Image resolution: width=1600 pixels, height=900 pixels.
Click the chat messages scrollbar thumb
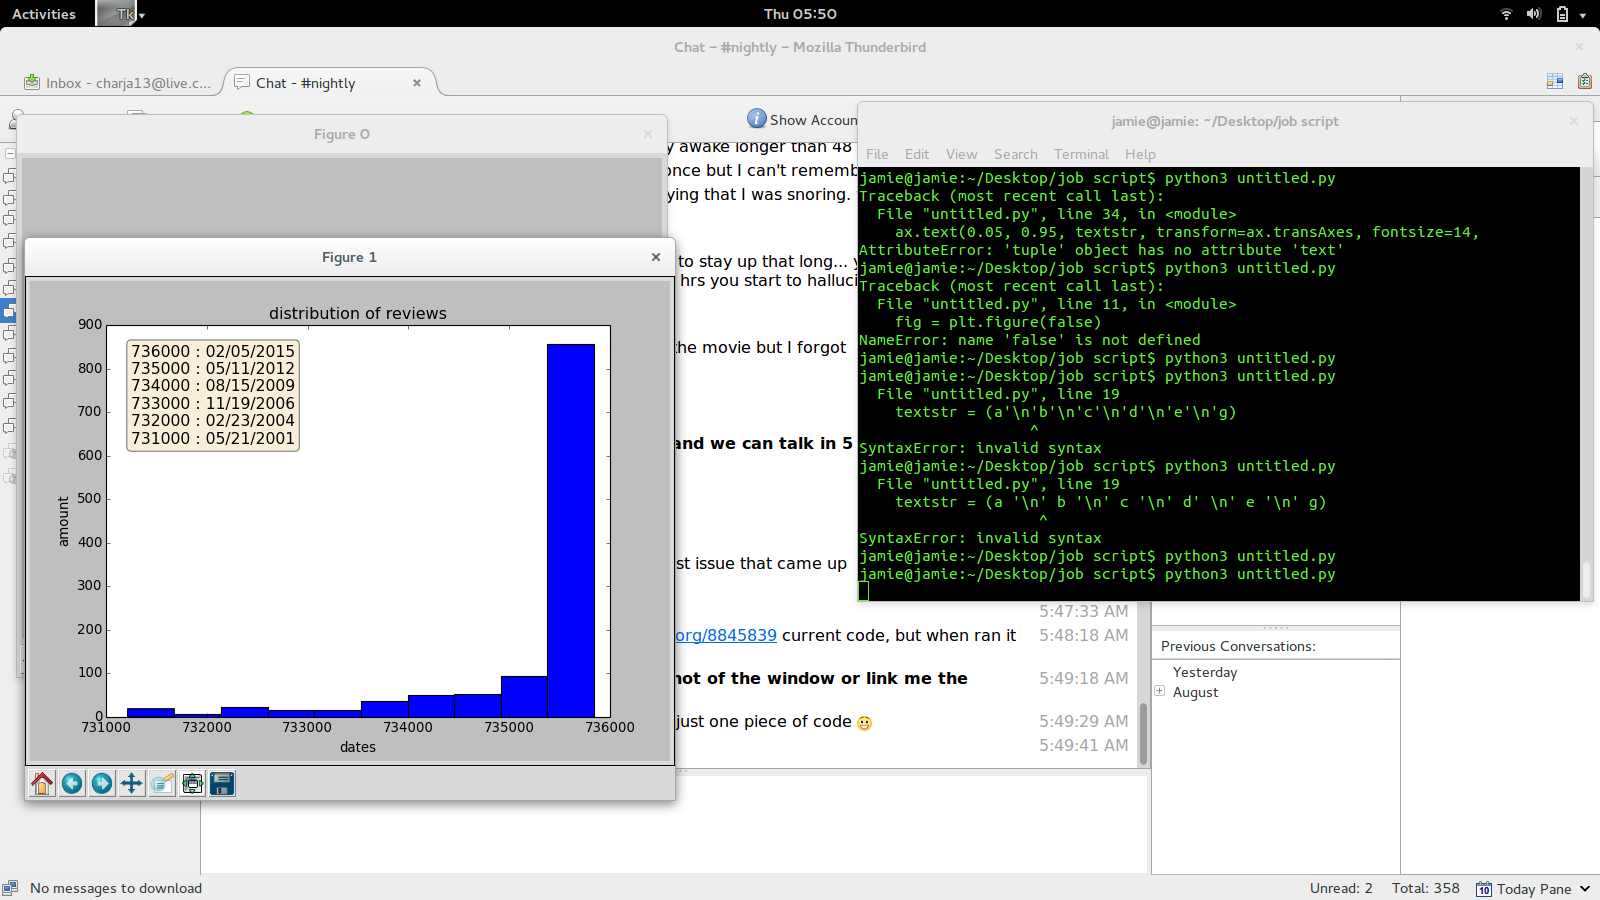pos(1144,734)
